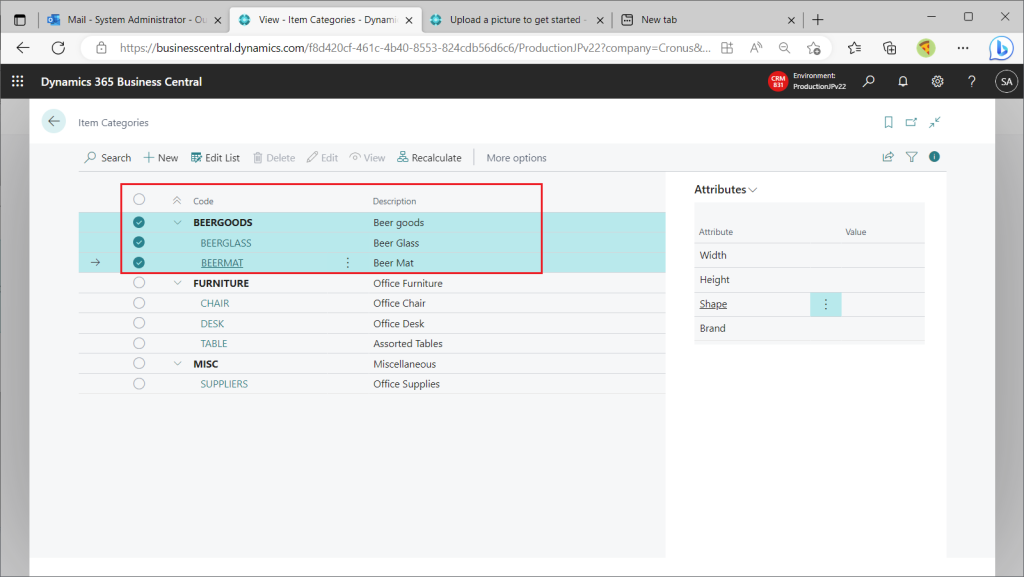
Task: Open the SA user account avatar
Action: [1006, 82]
